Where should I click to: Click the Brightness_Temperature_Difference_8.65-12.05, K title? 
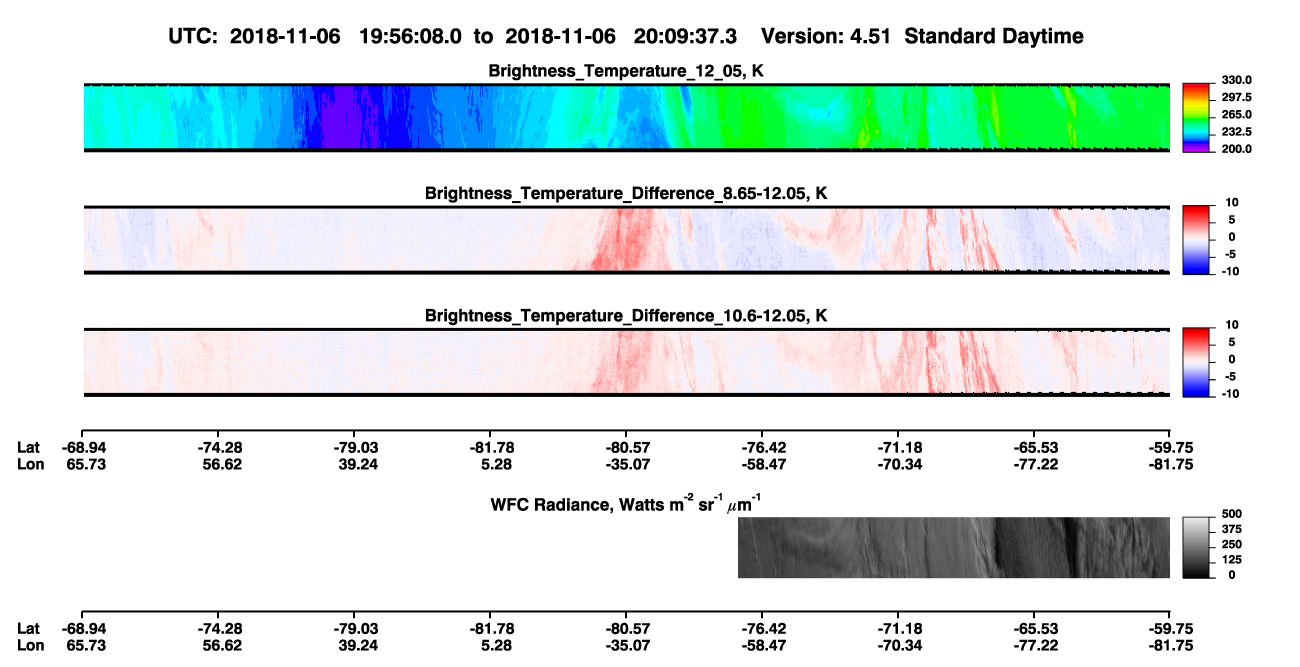(627, 193)
